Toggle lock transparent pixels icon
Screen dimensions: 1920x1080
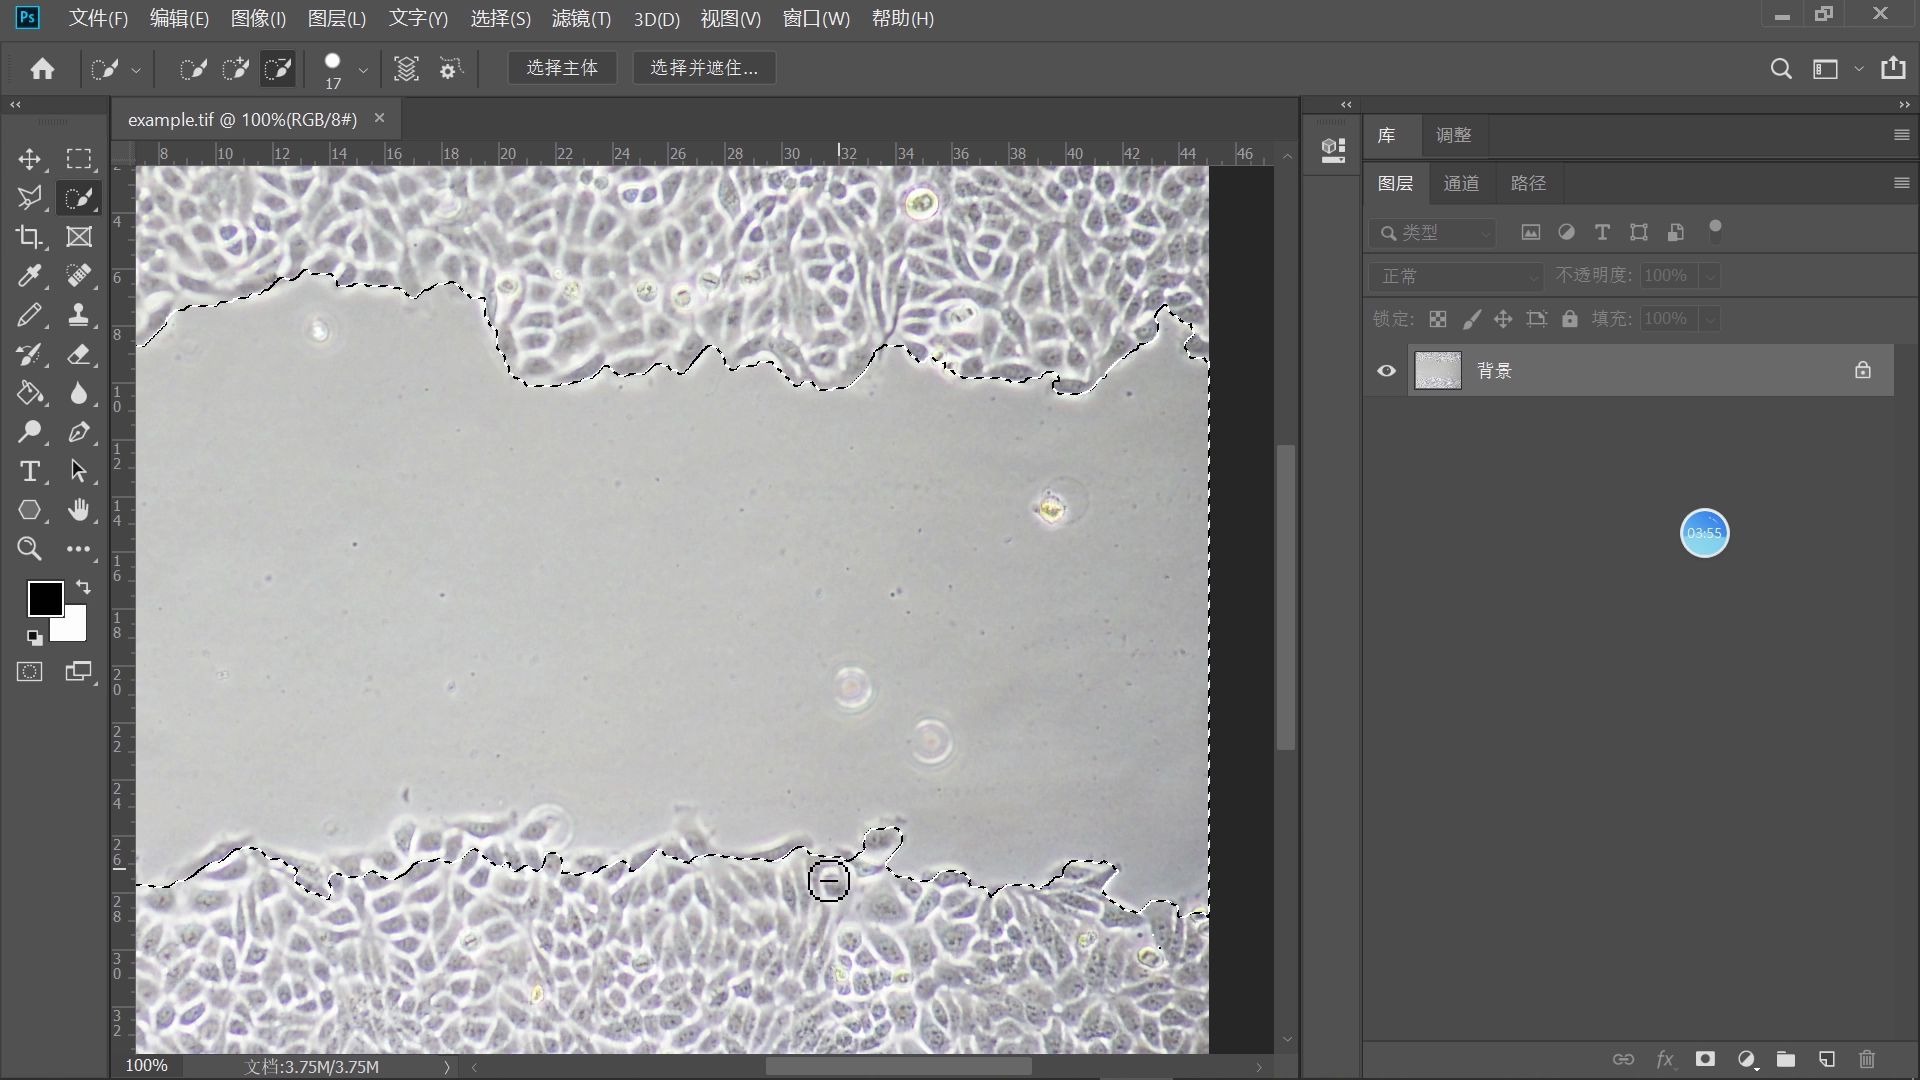coord(1437,319)
